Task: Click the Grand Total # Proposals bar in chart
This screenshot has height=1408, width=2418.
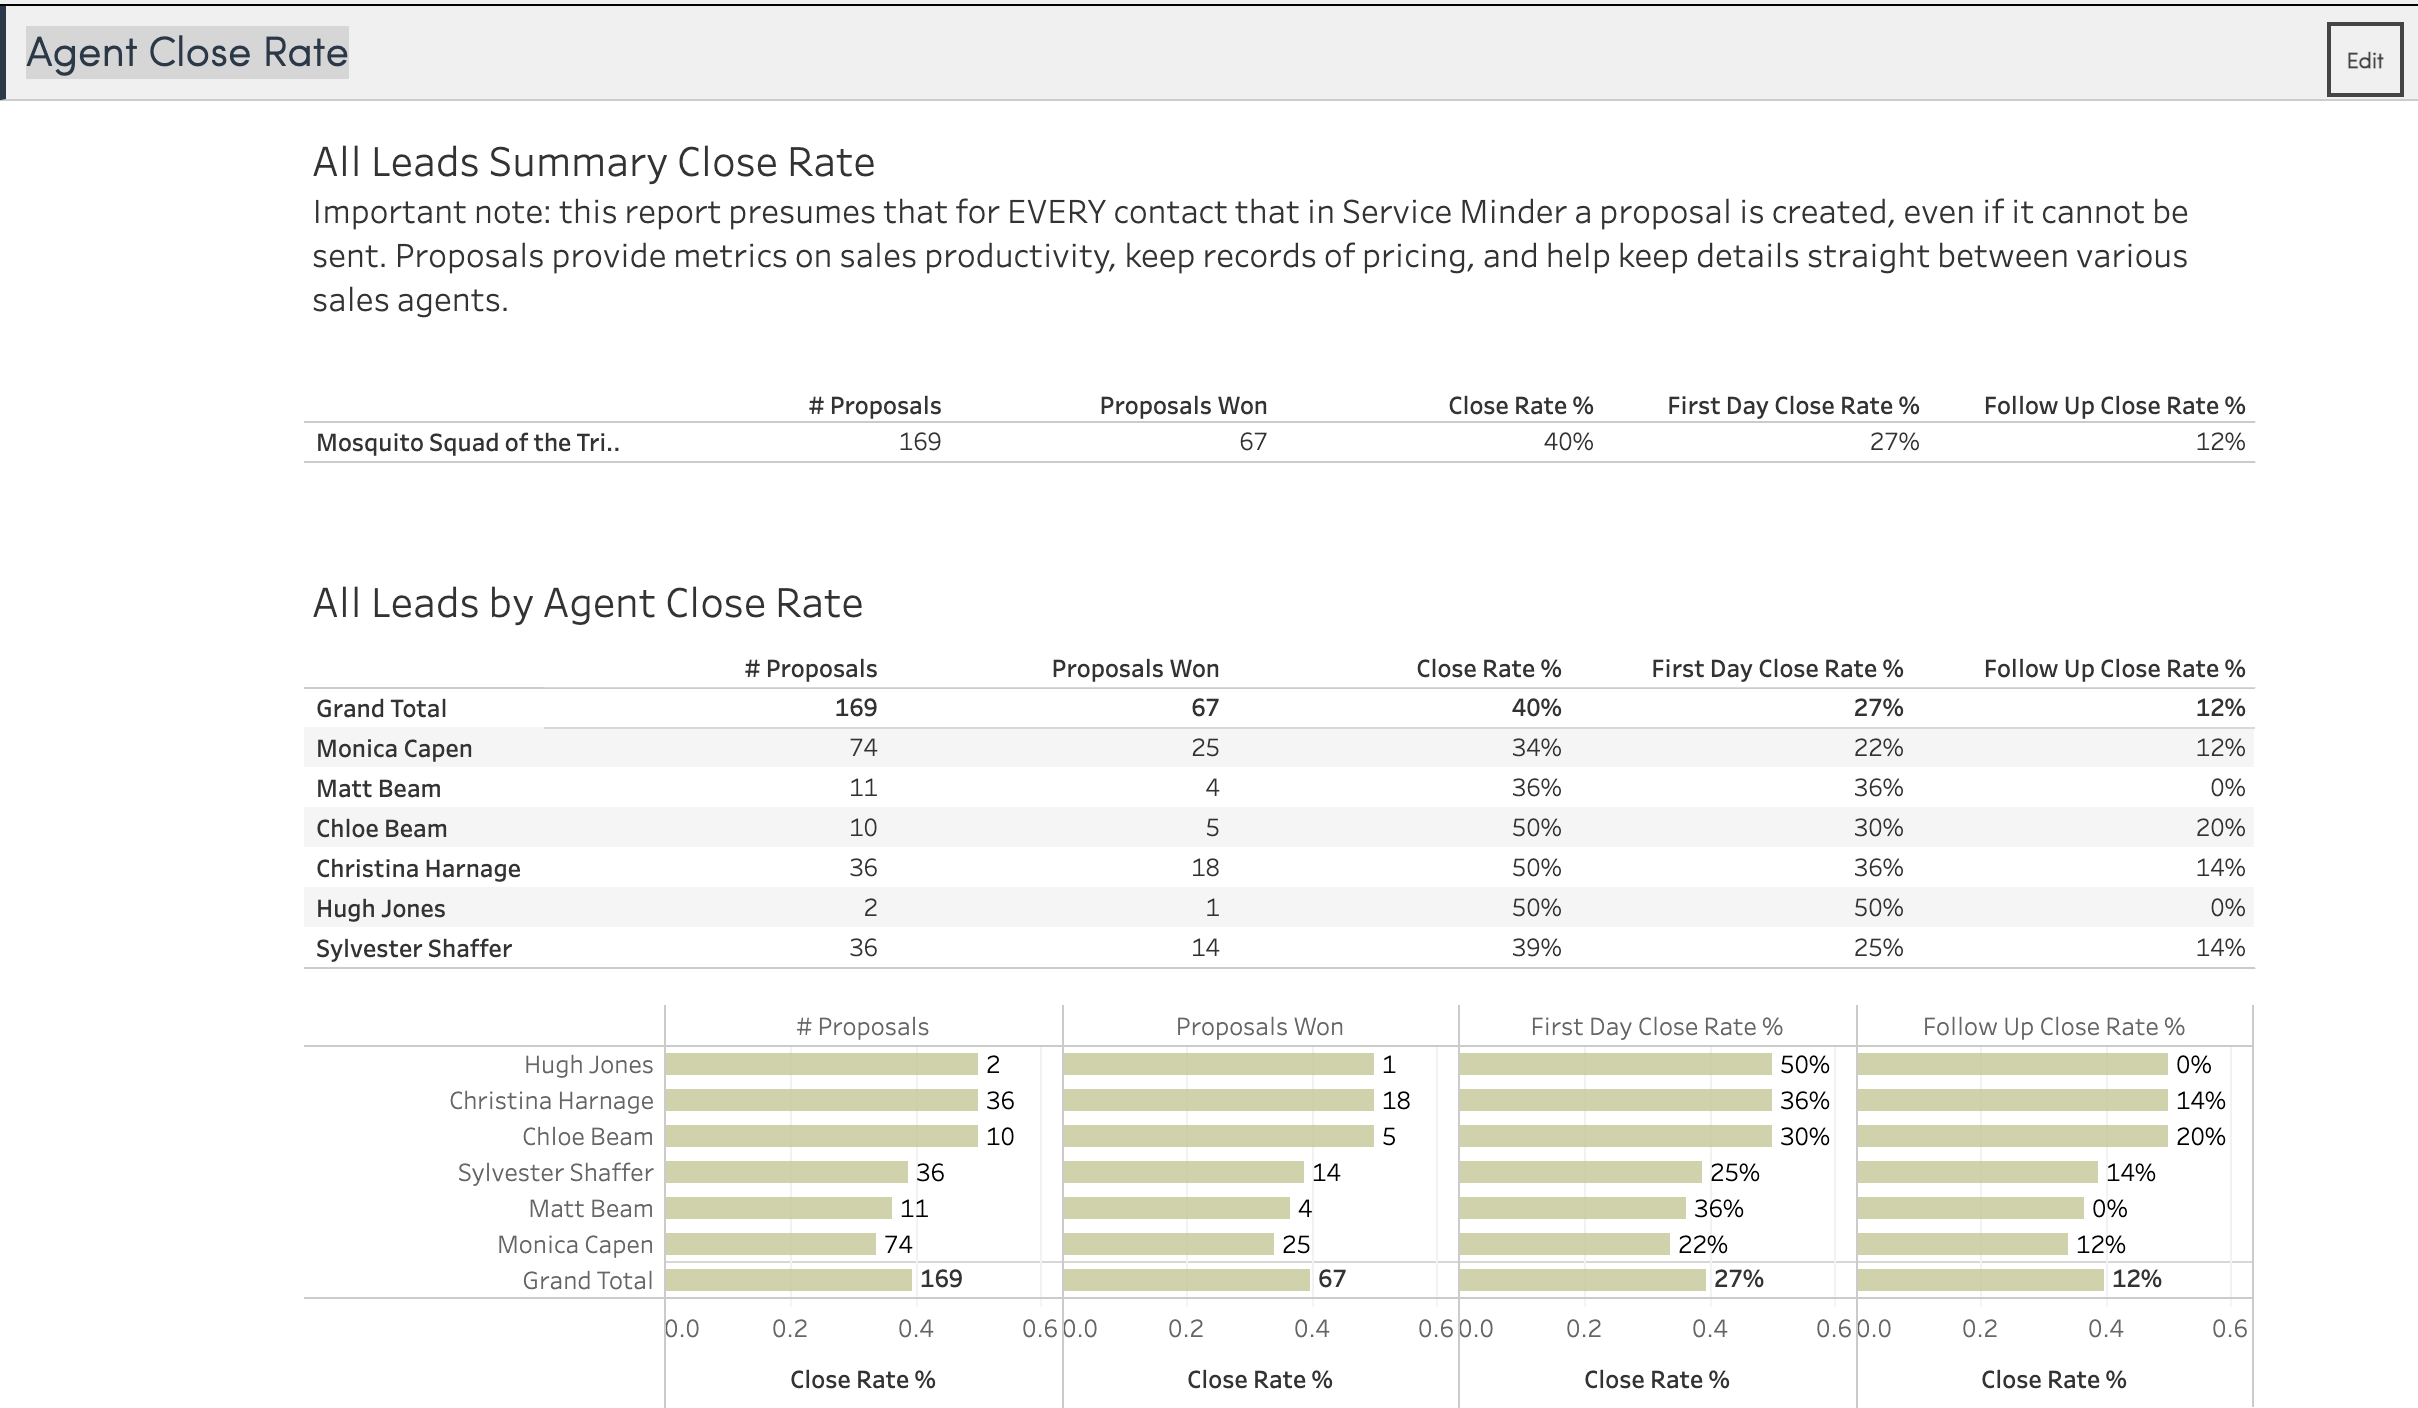Action: (788, 1279)
